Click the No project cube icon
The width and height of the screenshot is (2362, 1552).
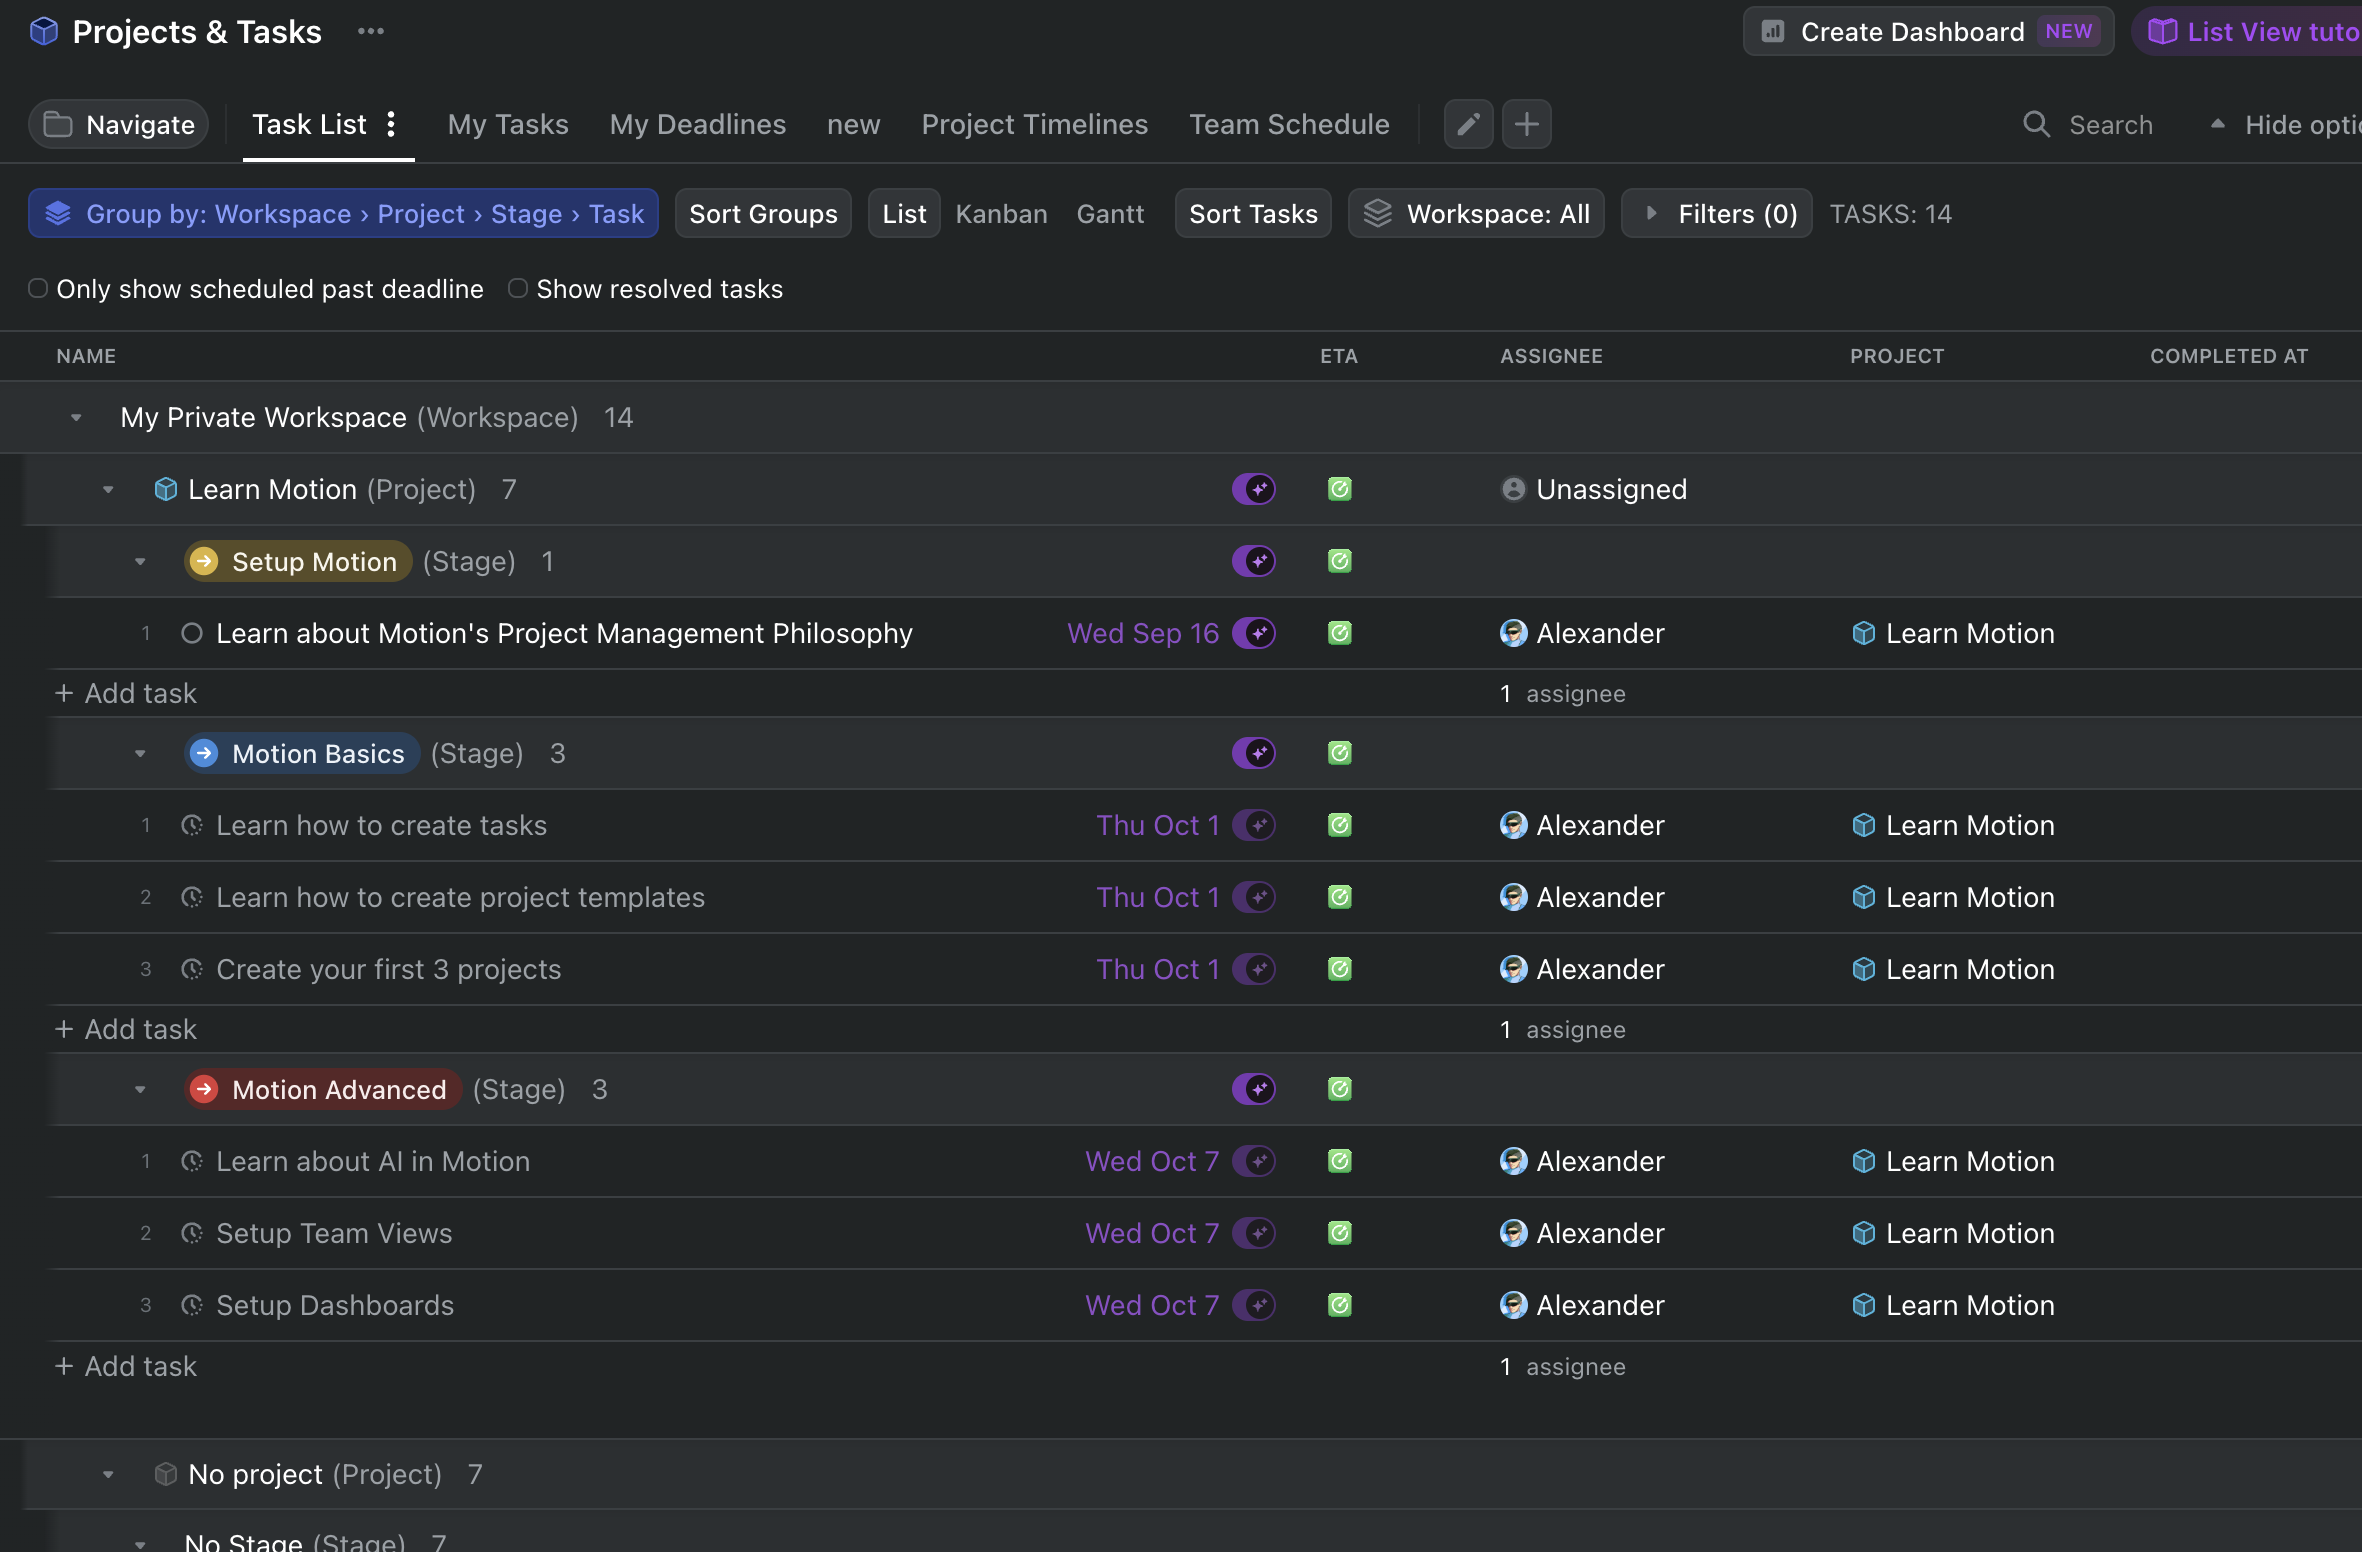[166, 1474]
